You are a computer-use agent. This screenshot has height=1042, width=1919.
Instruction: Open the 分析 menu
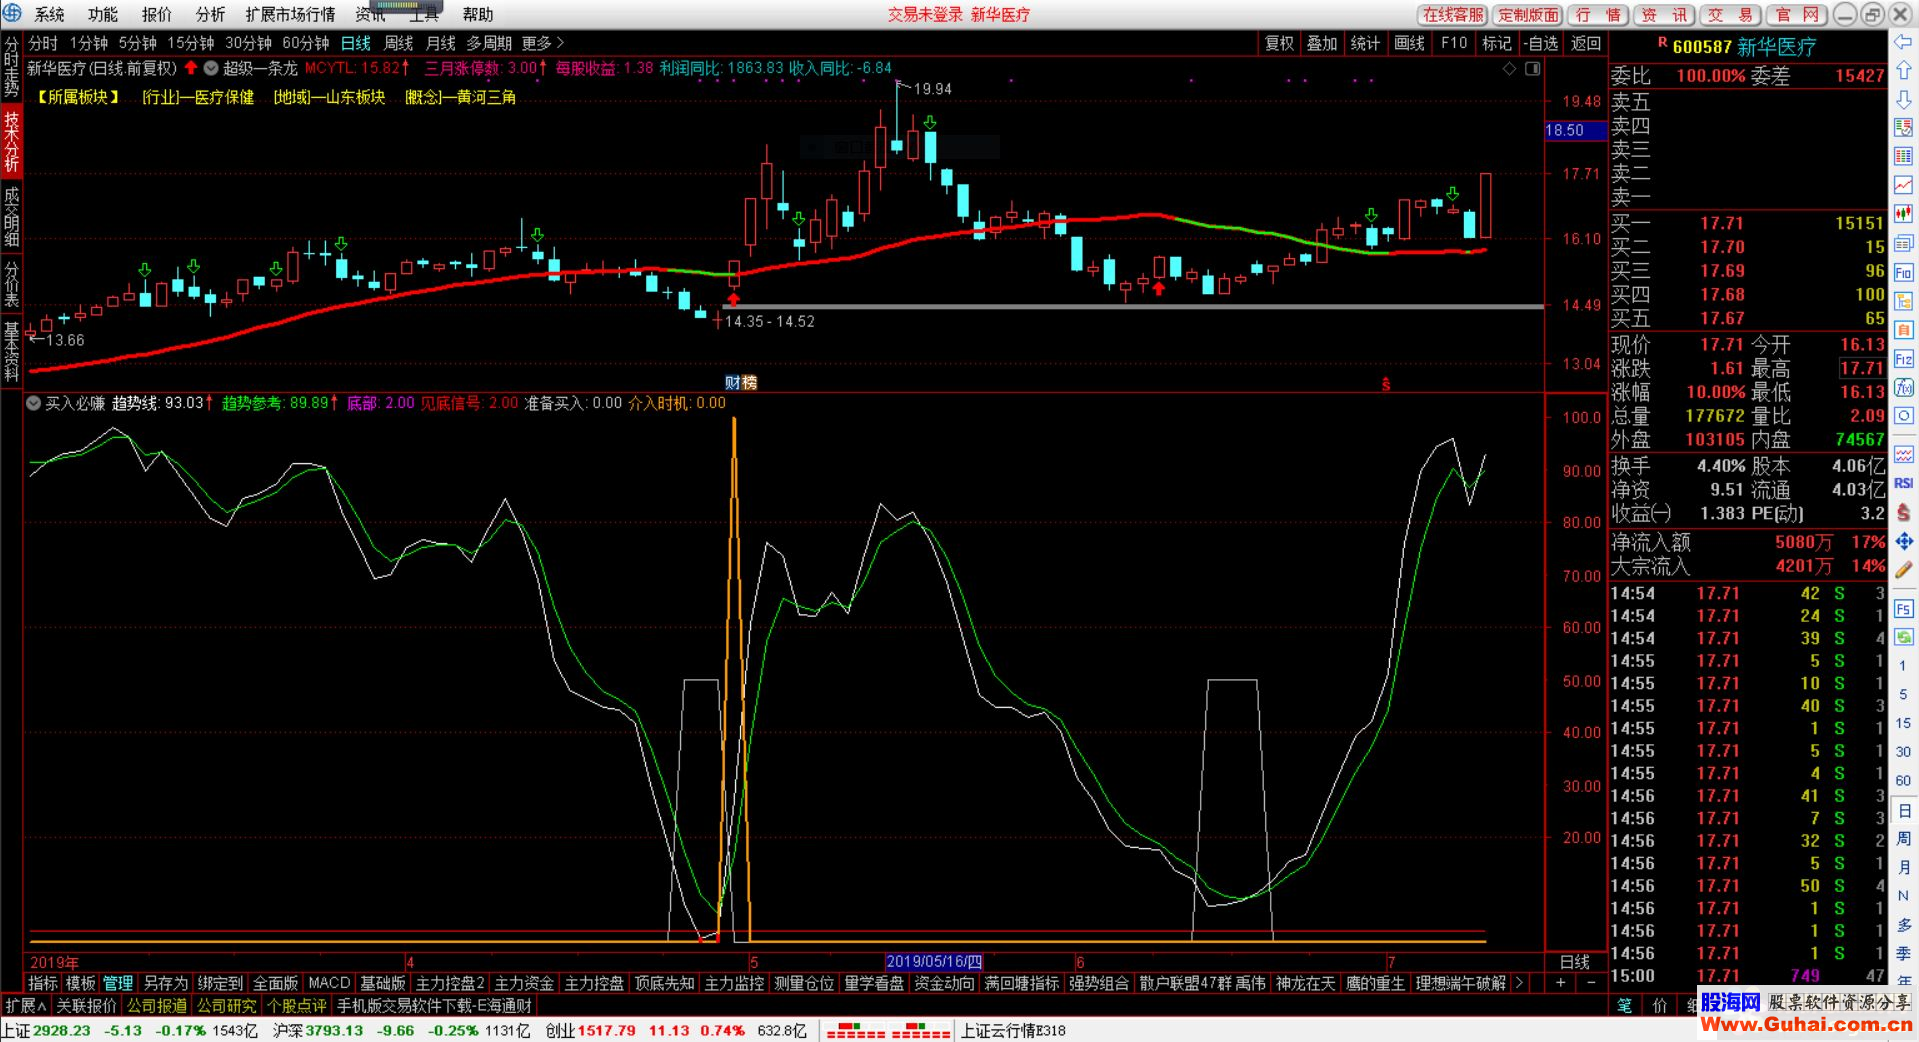[210, 14]
